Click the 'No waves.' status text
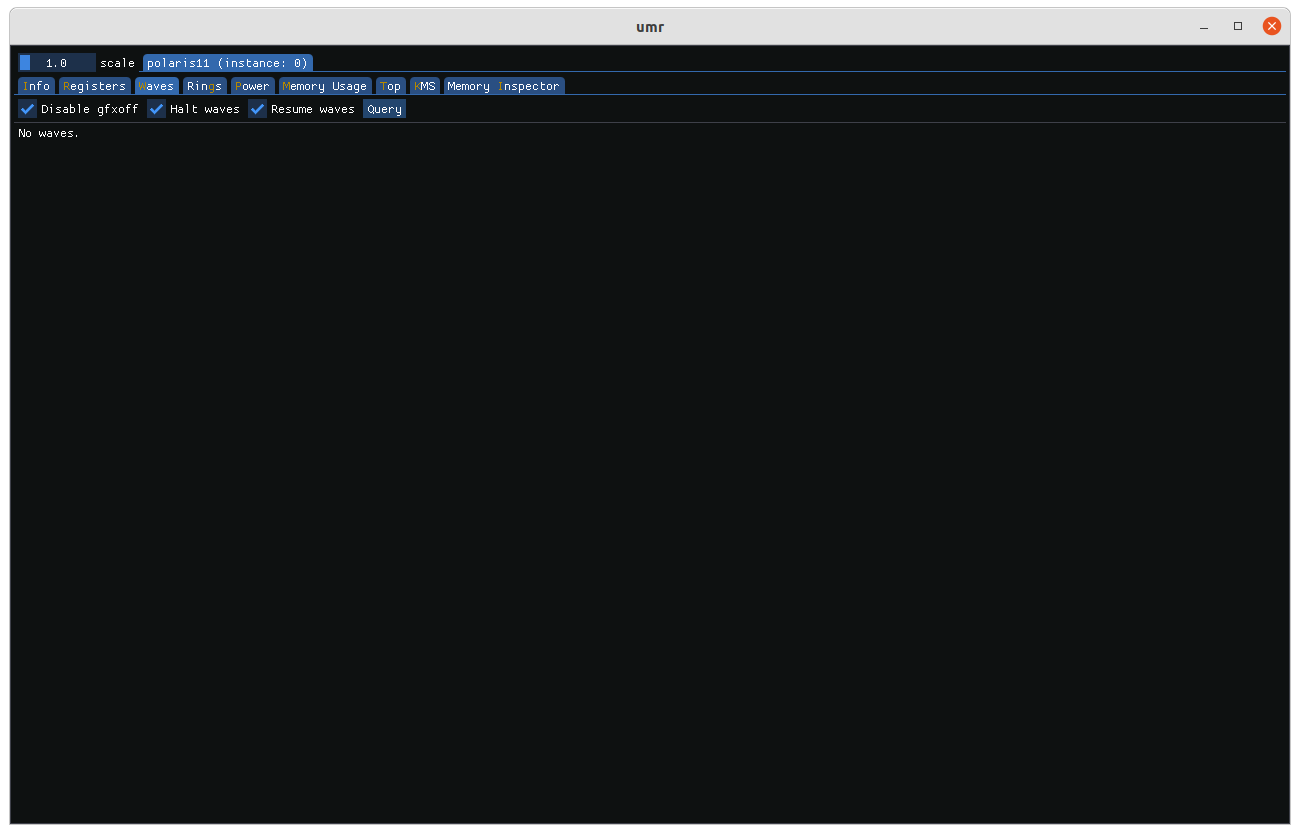 [49, 133]
